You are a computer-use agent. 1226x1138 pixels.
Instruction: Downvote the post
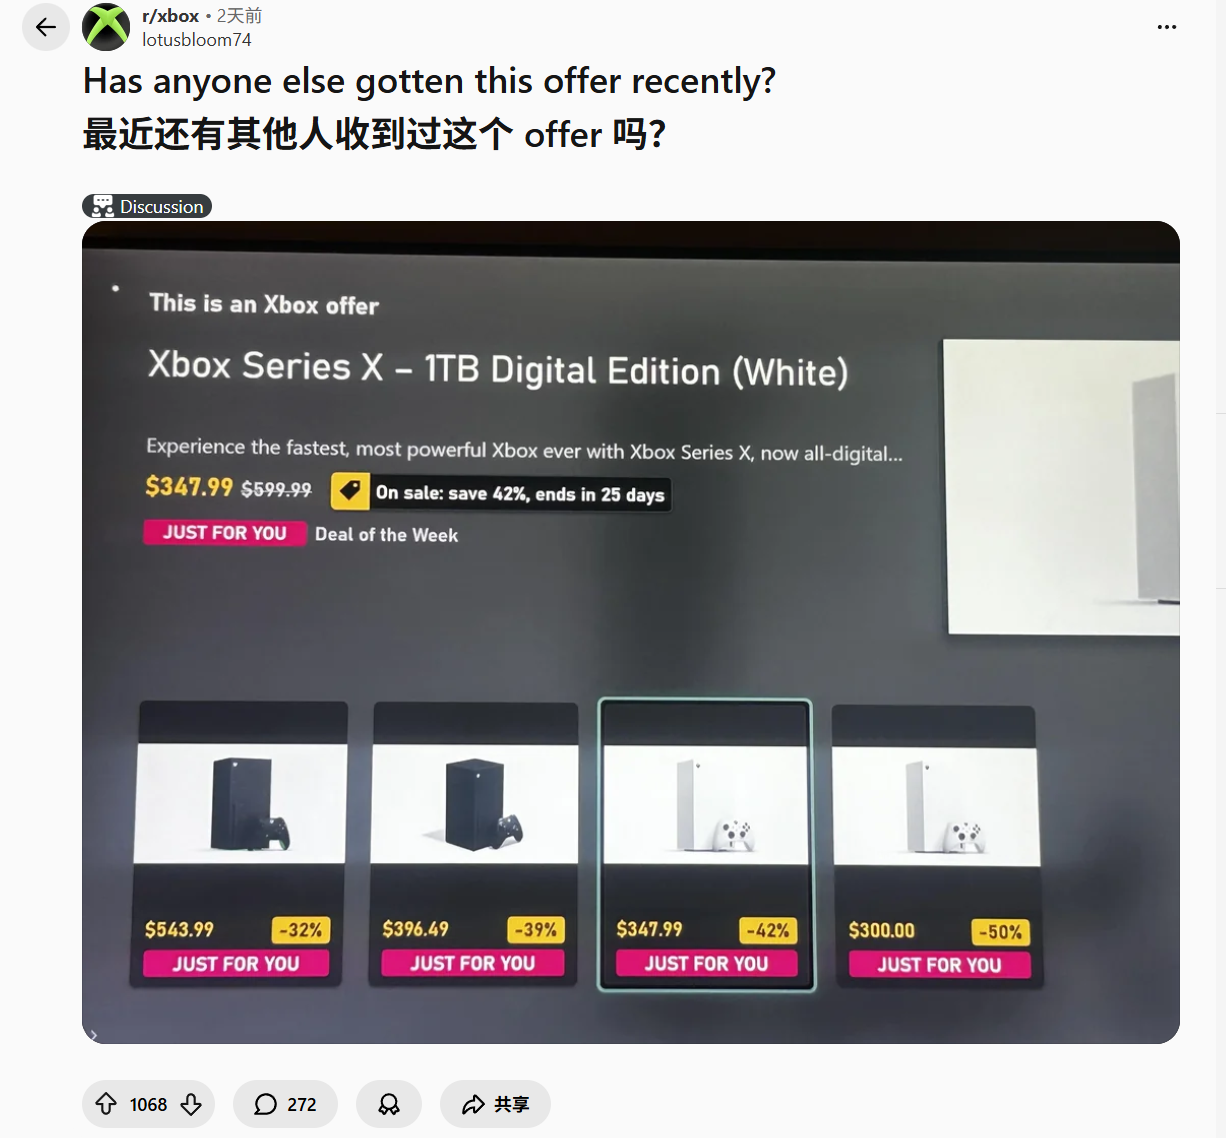(191, 1104)
